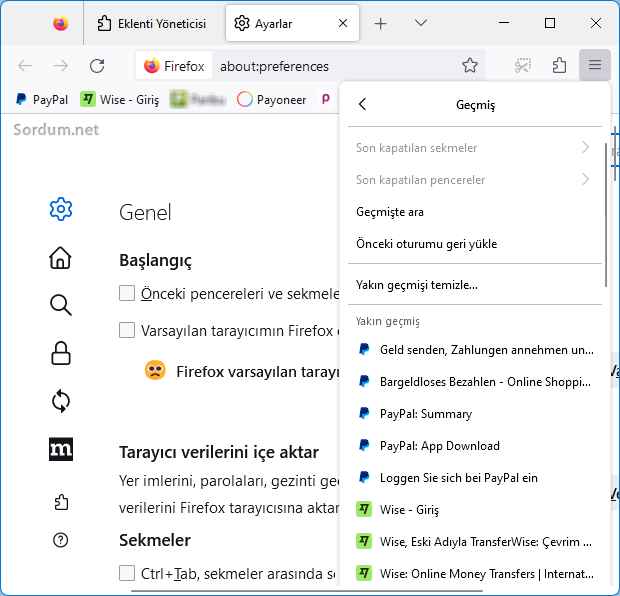Open Firefox Support question mark icon
Viewport: 620px width, 596px height.
pos(60,540)
